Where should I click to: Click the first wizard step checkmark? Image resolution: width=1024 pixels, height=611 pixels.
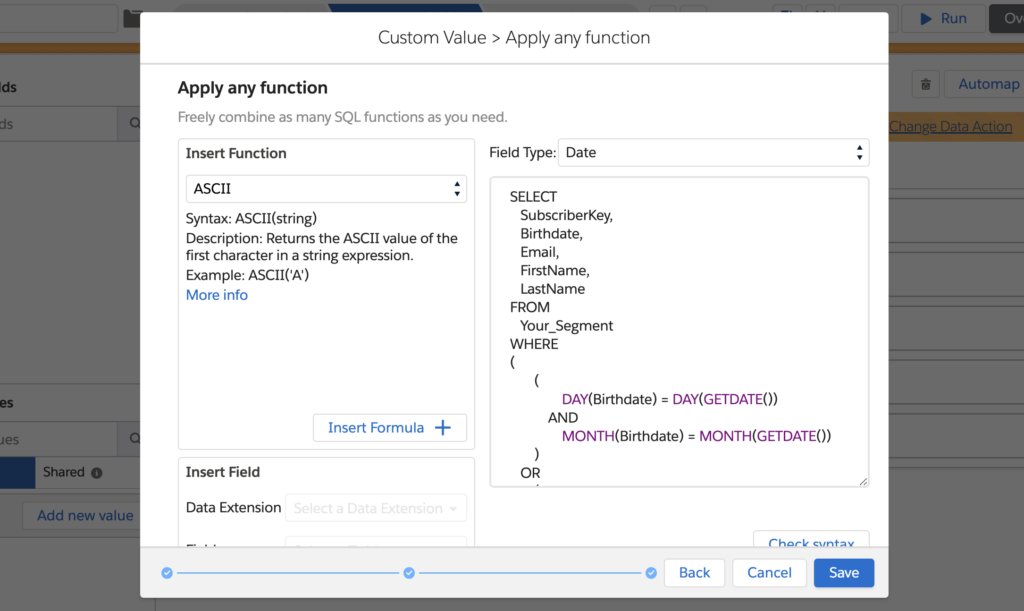click(167, 573)
